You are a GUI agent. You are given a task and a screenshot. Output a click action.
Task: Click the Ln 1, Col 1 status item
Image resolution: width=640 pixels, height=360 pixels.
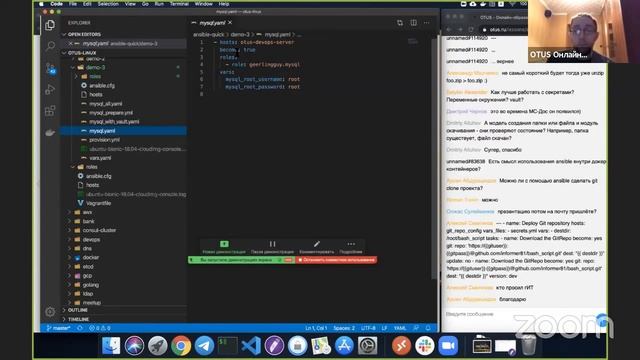click(x=316, y=328)
